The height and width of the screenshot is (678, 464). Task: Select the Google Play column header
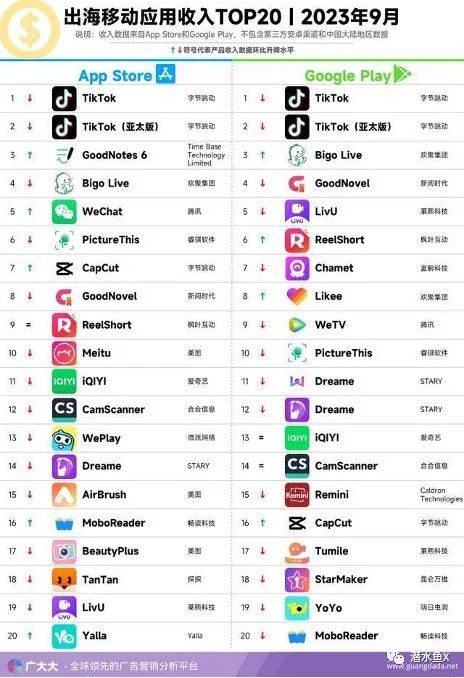coord(358,75)
